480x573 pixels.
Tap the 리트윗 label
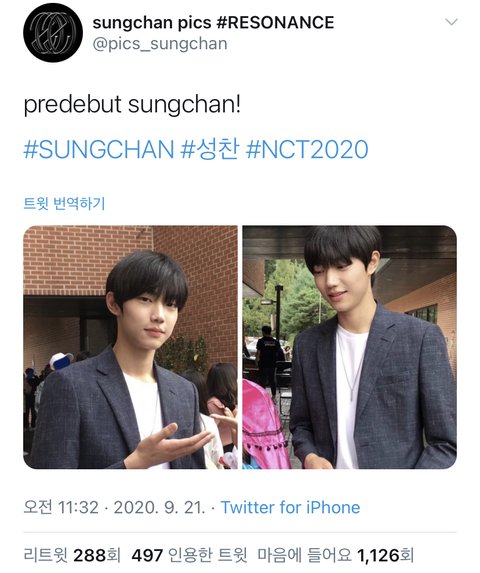[45, 556]
